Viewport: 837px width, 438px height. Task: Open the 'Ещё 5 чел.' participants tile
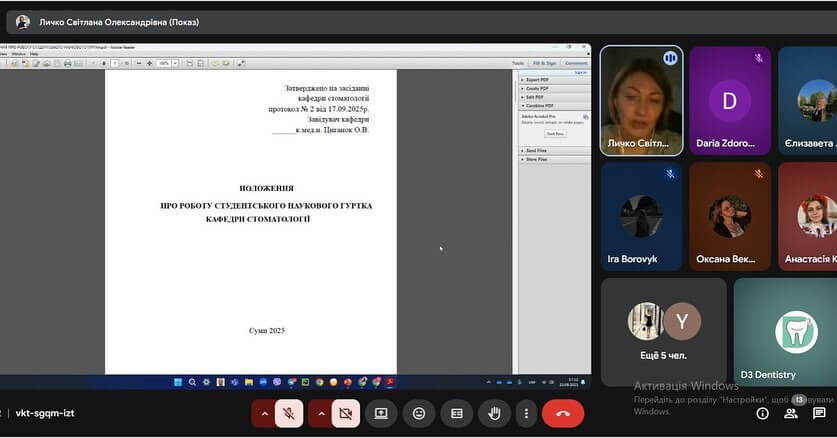pyautogui.click(x=663, y=332)
